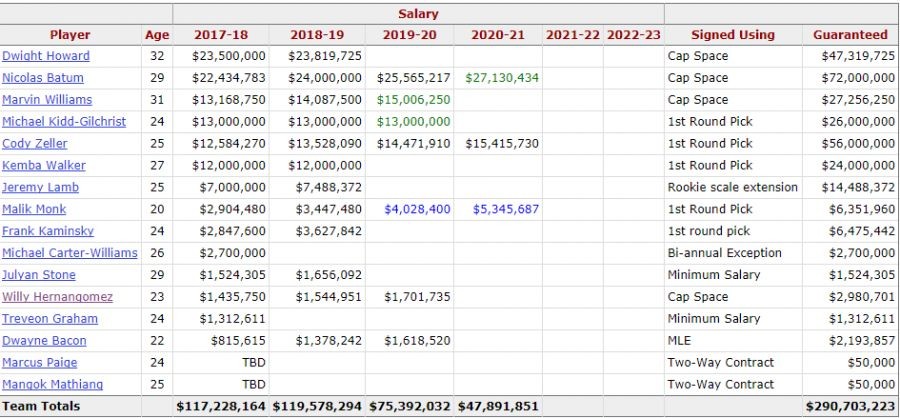Go to Mangok Mathiang's page

click(x=52, y=385)
